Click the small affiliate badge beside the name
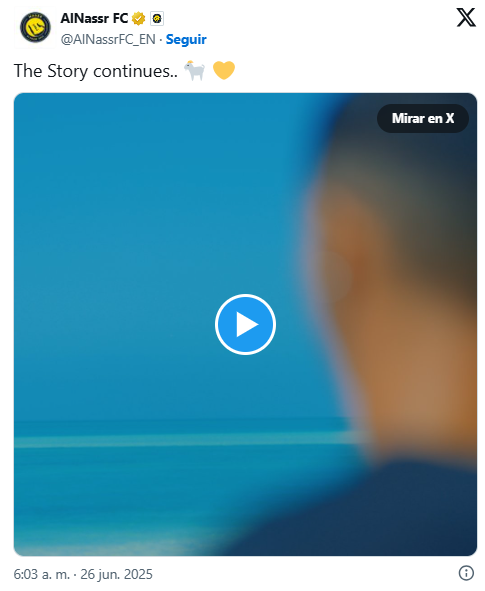The width and height of the screenshot is (485, 591). pyautogui.click(x=157, y=18)
